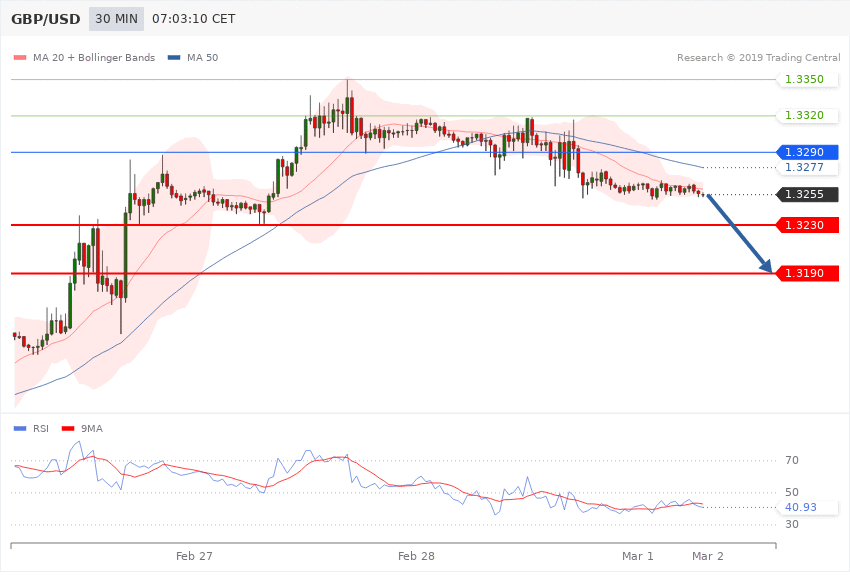Image resolution: width=850 pixels, height=576 pixels.
Task: Click the RSI 50 level label
Action: 791,492
